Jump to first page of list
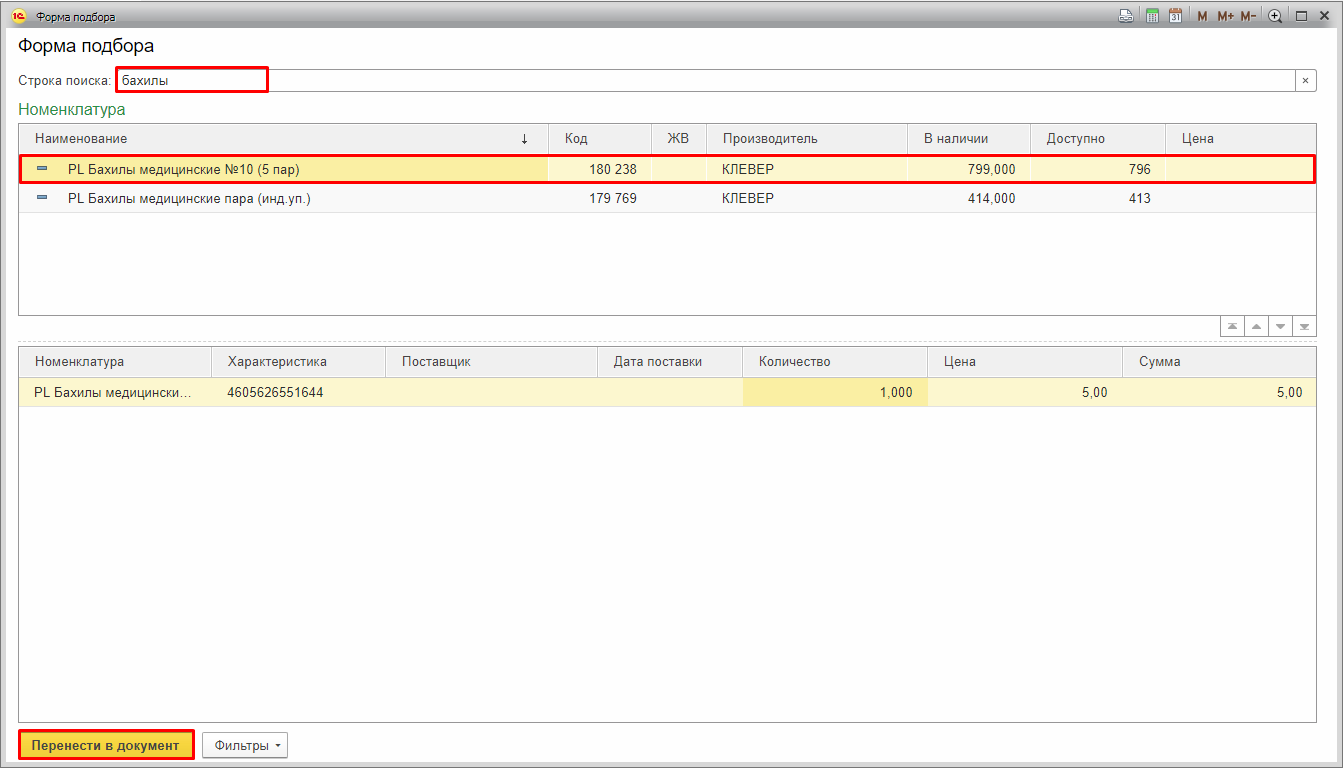This screenshot has width=1343, height=768. (1232, 327)
